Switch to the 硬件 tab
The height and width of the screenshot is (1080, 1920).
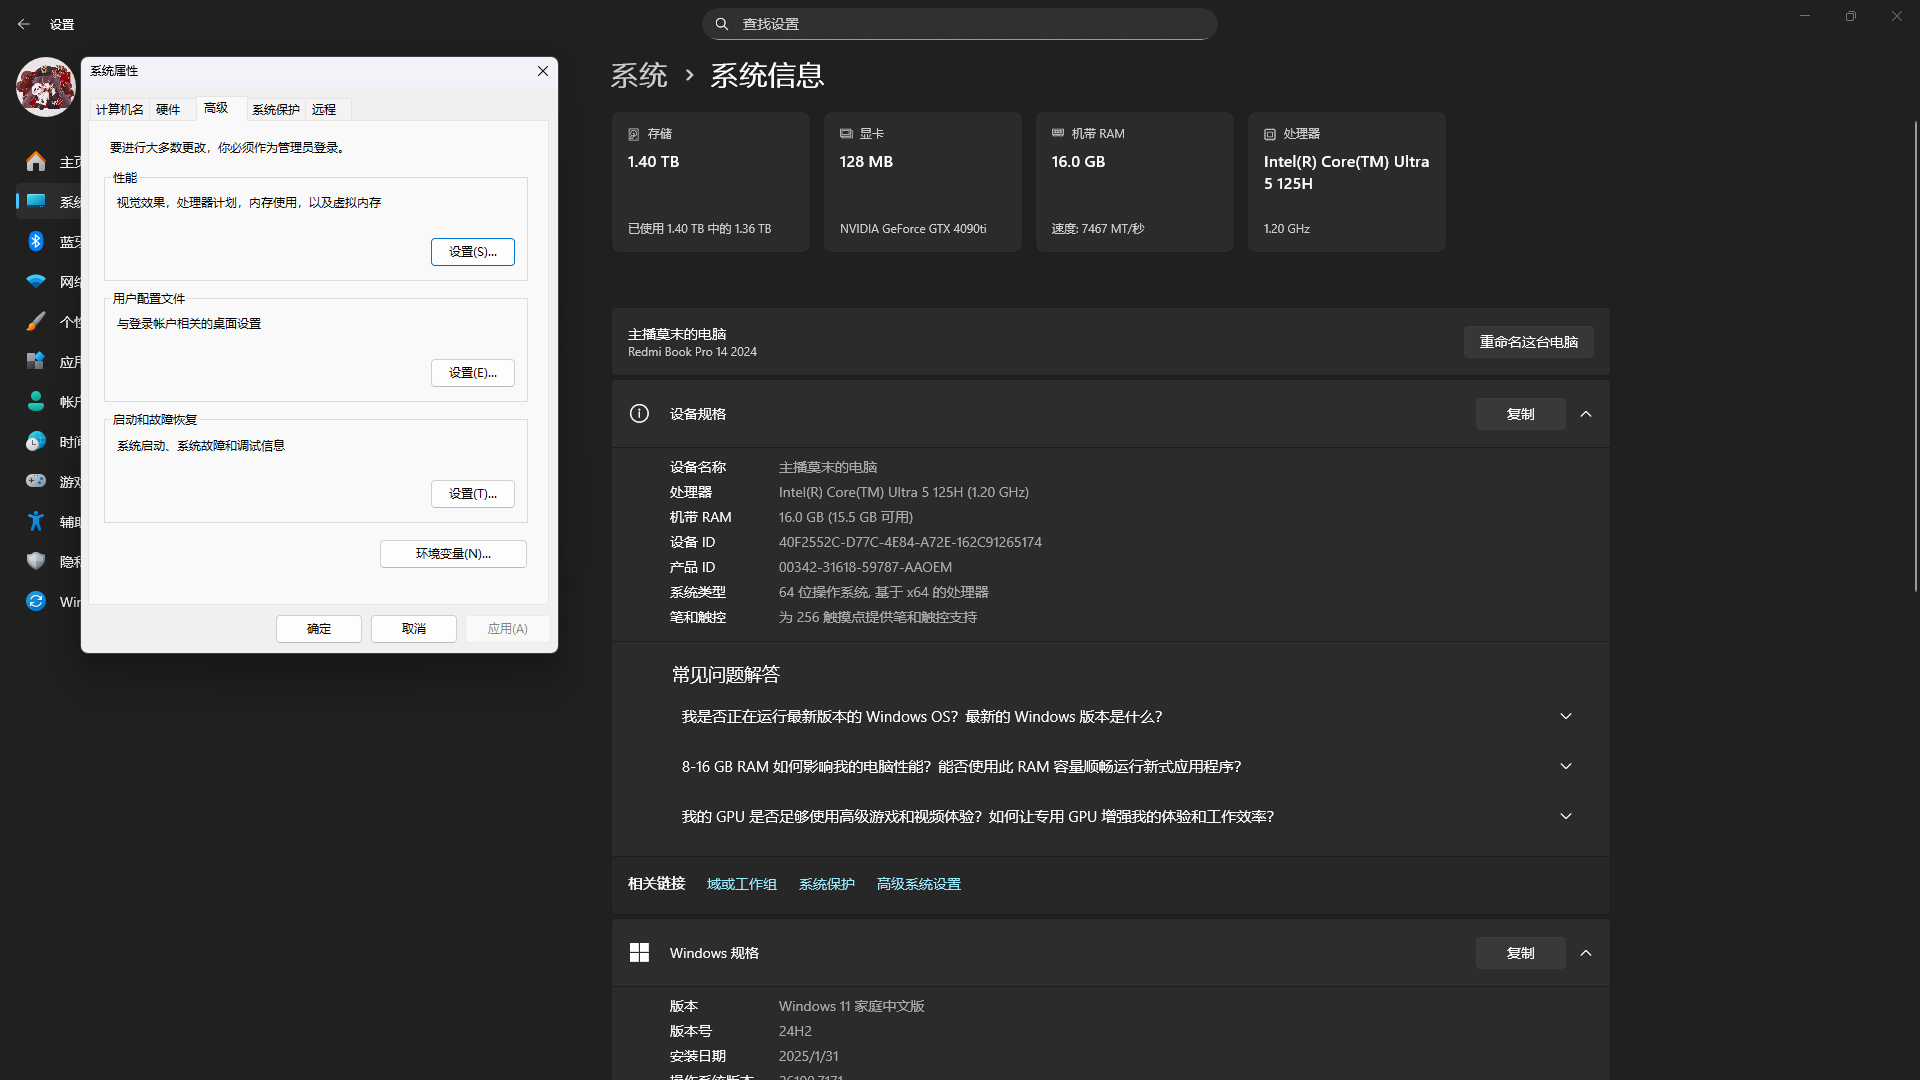(x=168, y=109)
